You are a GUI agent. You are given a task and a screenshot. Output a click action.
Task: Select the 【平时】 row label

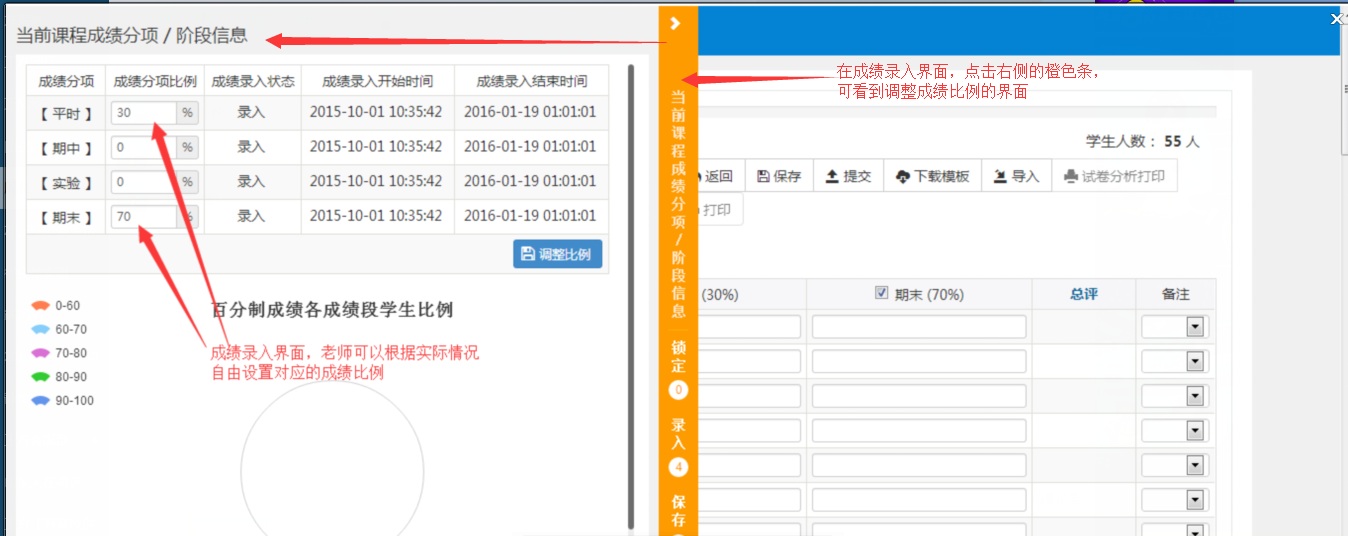[x=66, y=113]
